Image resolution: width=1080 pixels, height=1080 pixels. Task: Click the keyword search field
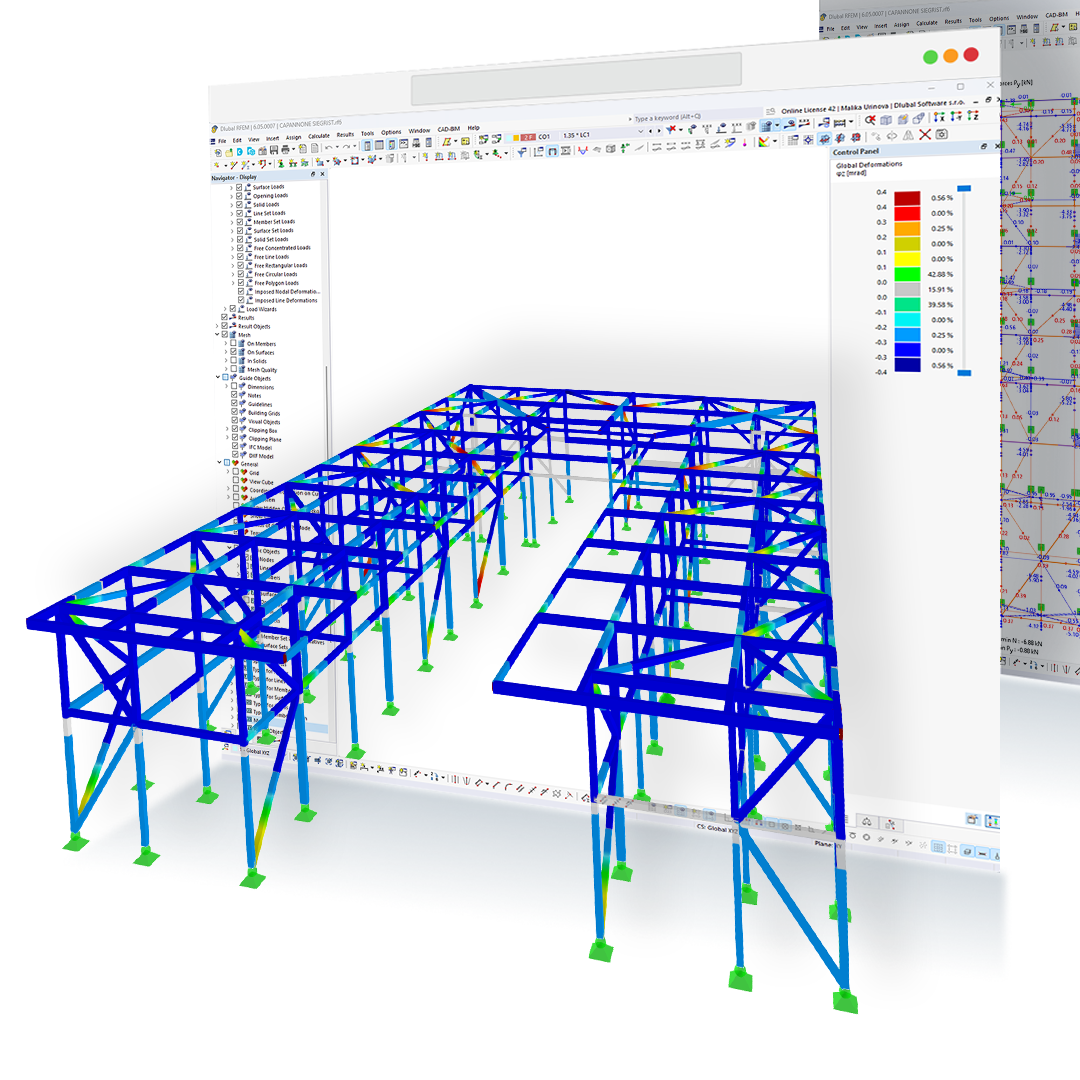tap(696, 117)
